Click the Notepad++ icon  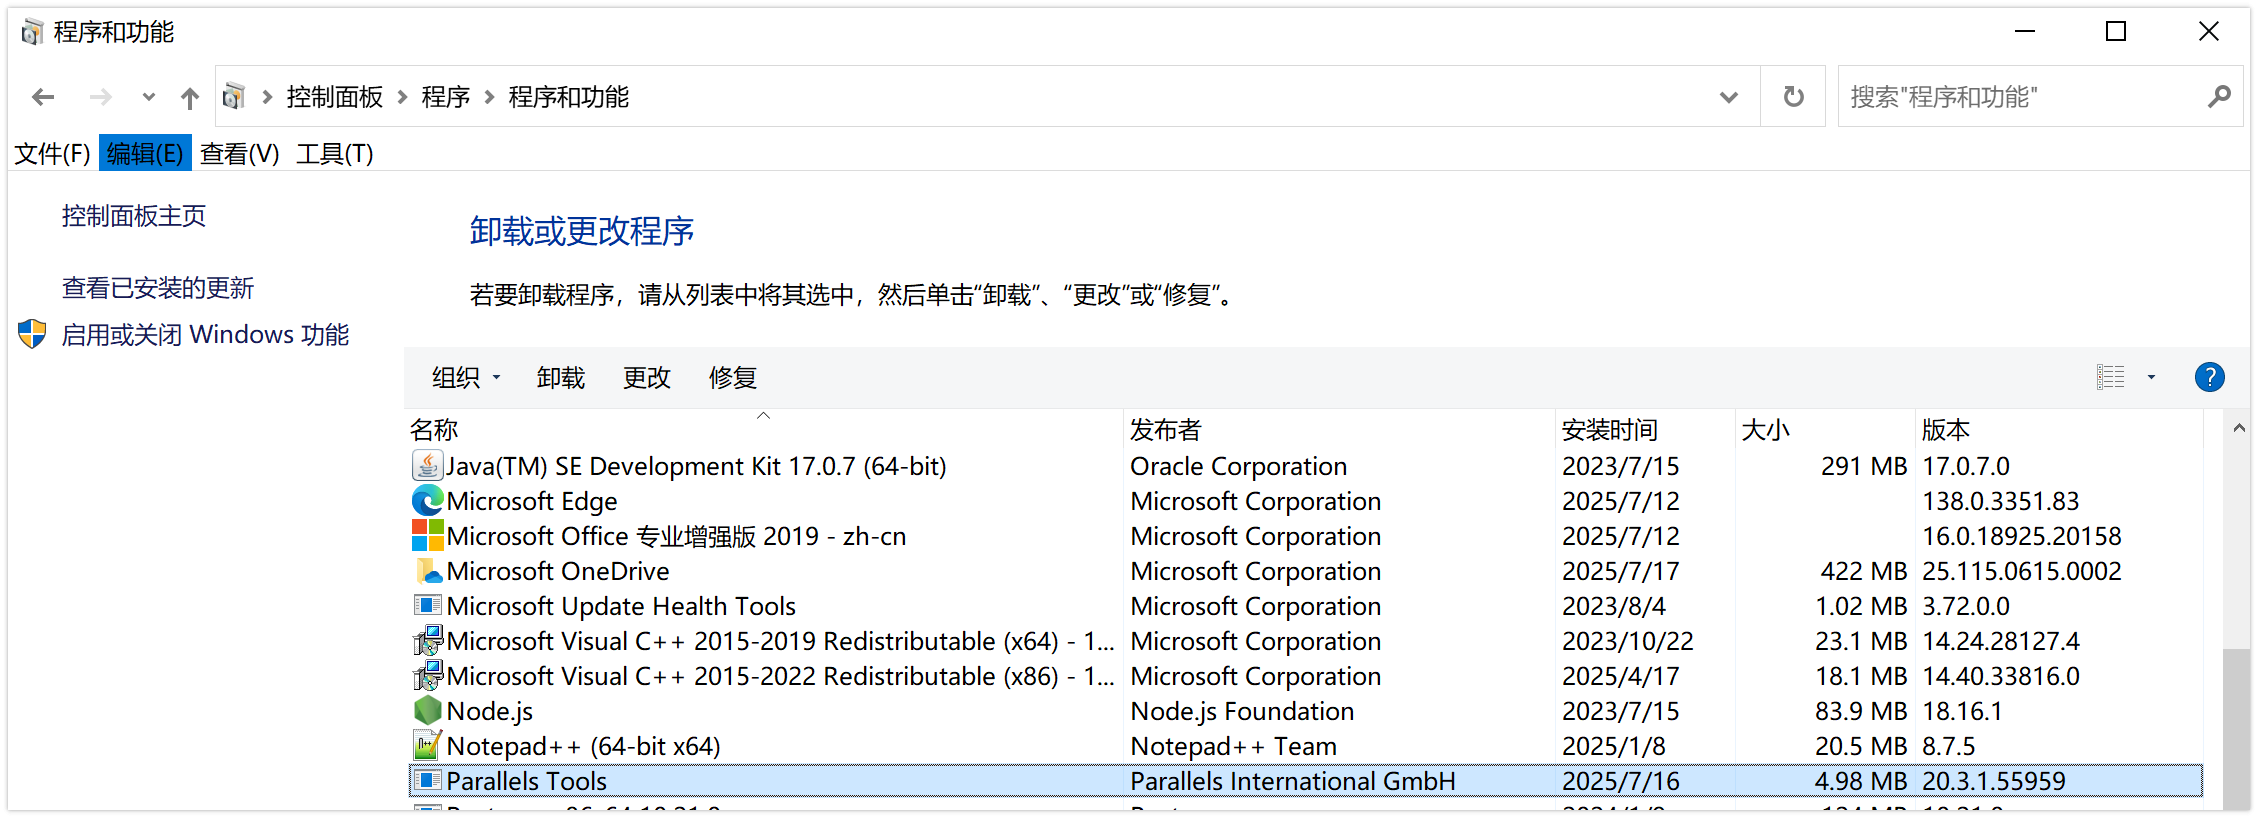click(427, 745)
